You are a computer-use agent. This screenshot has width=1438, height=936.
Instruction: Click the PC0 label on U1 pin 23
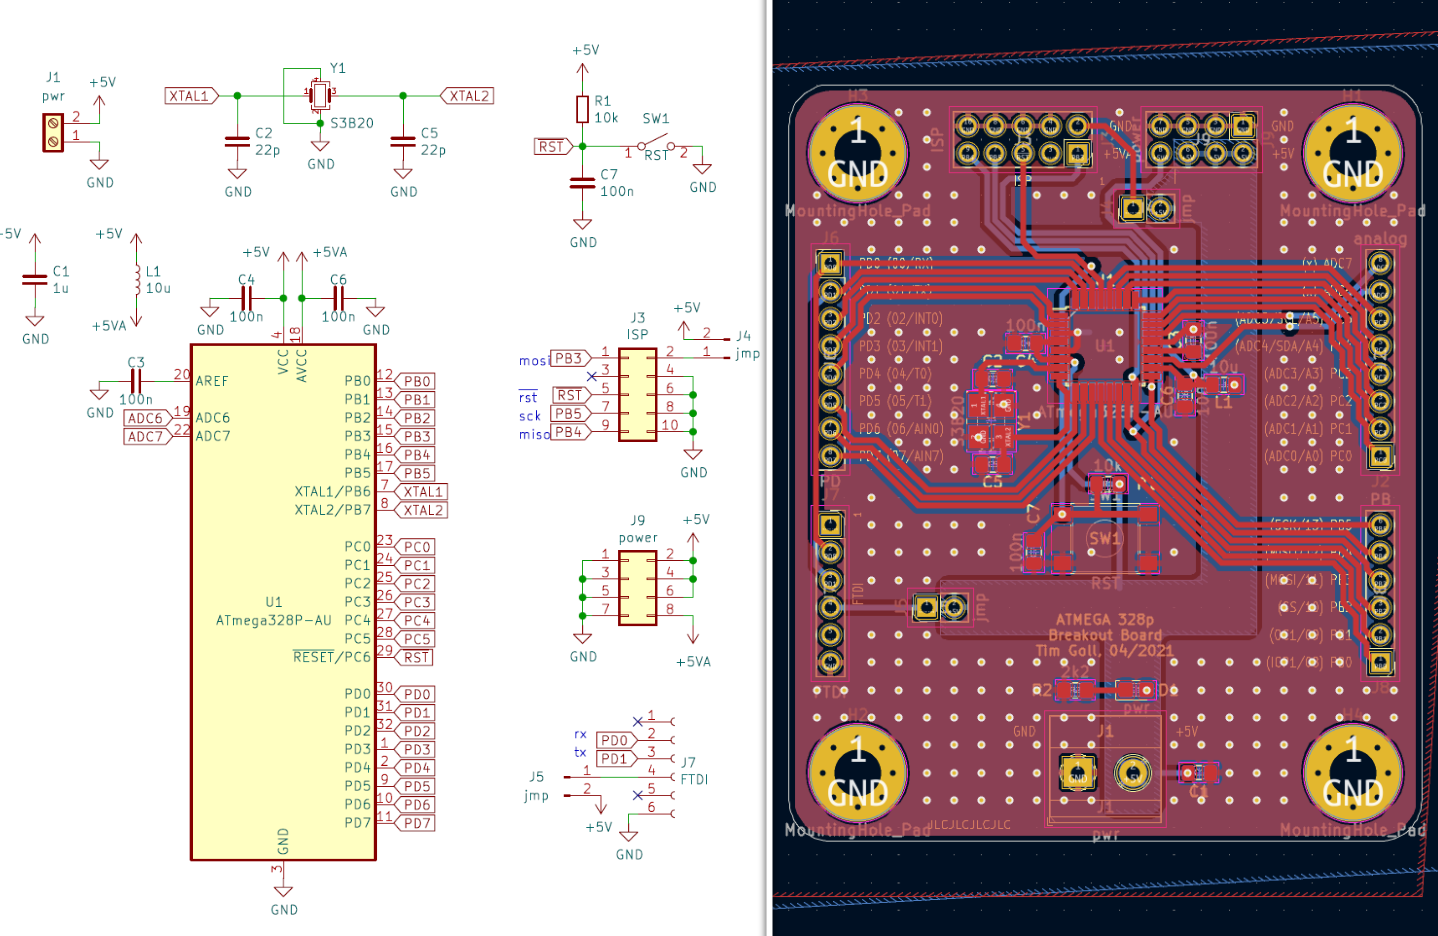tap(415, 547)
